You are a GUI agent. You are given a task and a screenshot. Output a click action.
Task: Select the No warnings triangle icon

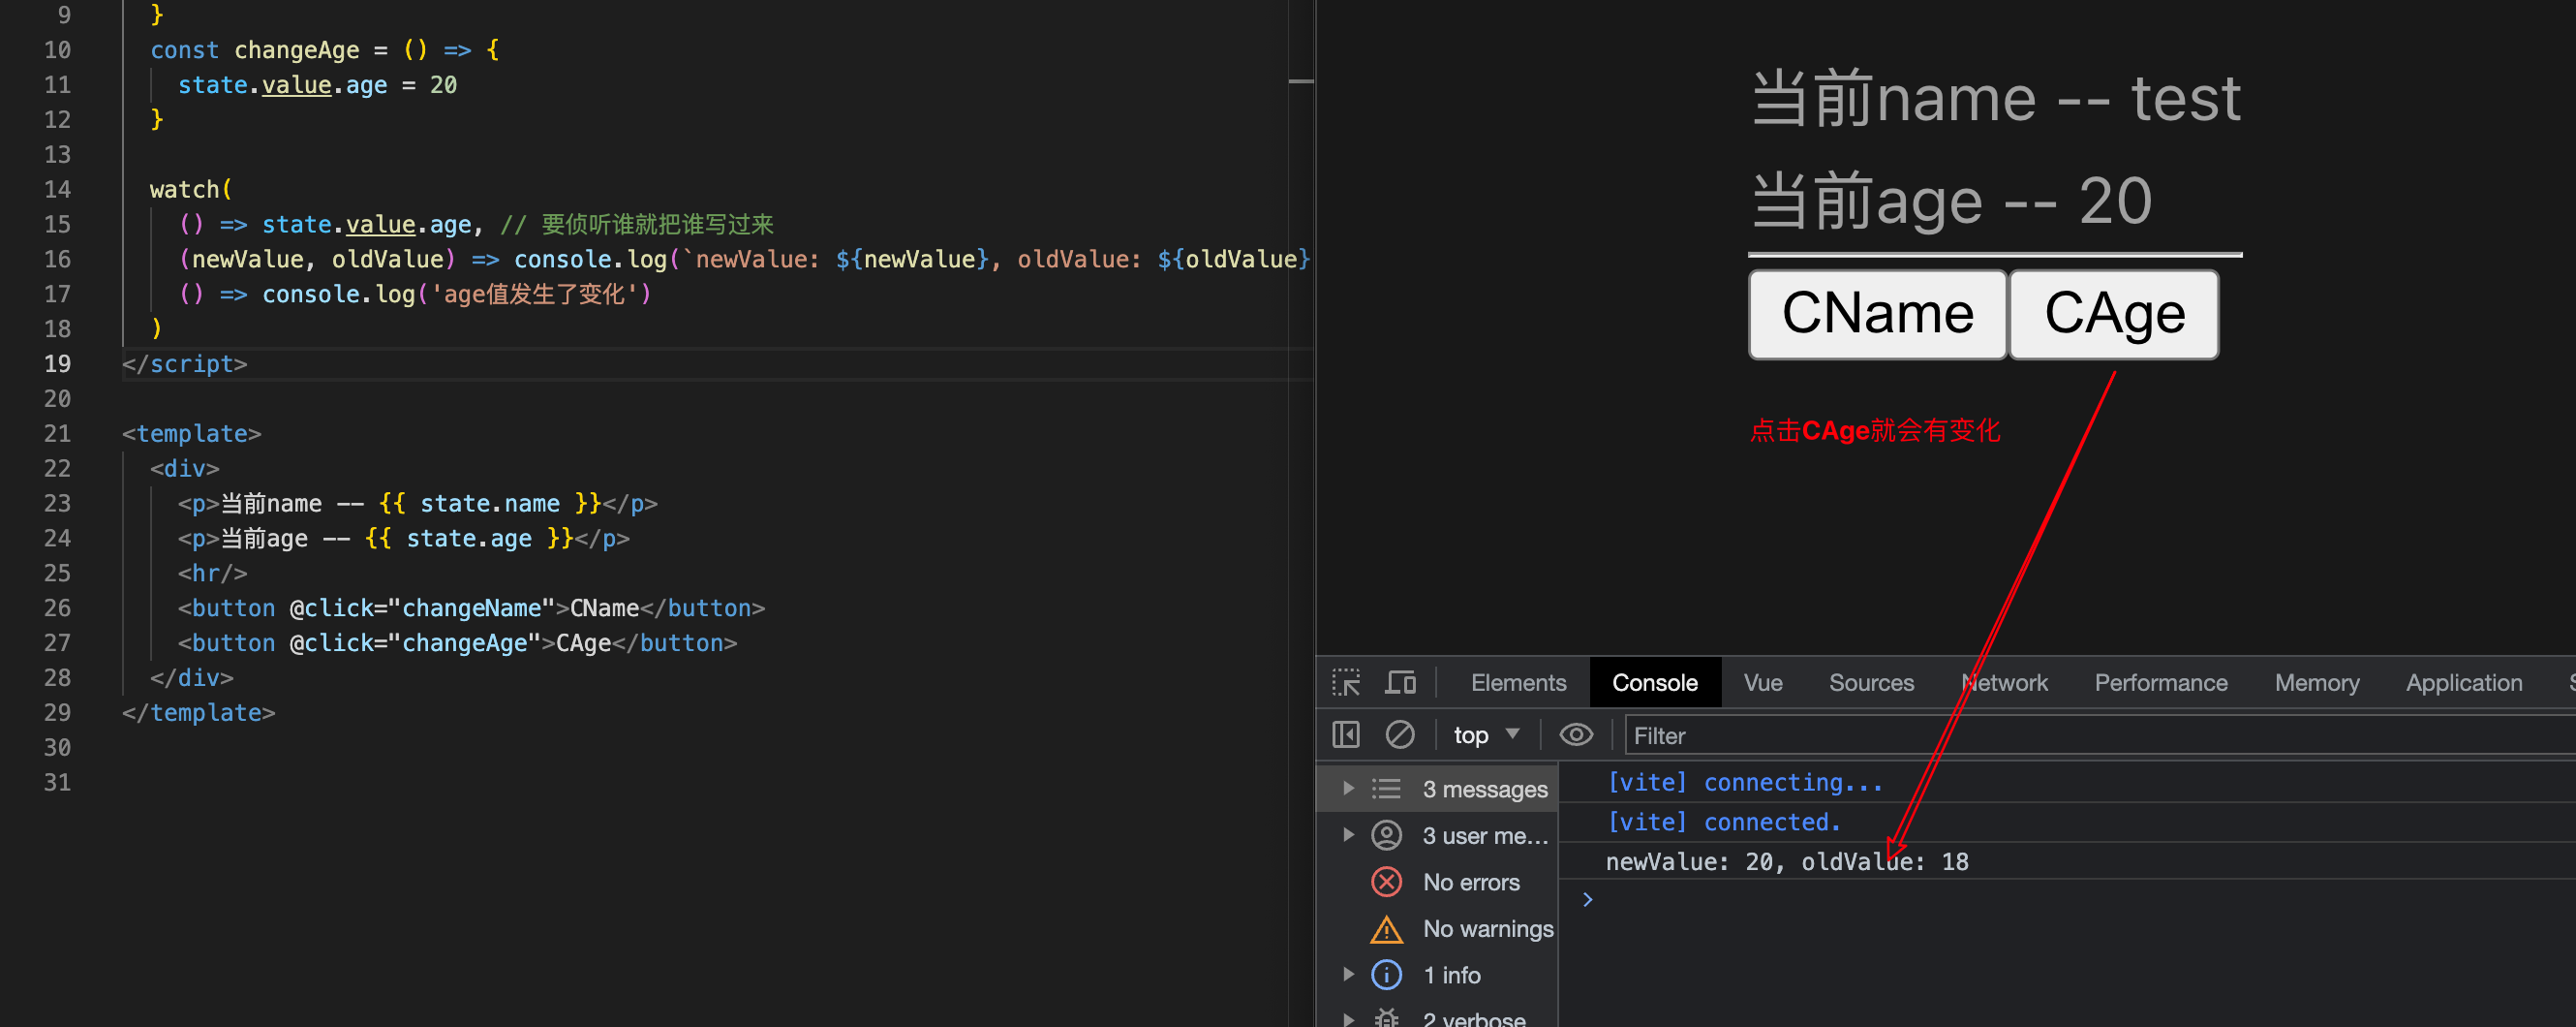click(x=1386, y=929)
